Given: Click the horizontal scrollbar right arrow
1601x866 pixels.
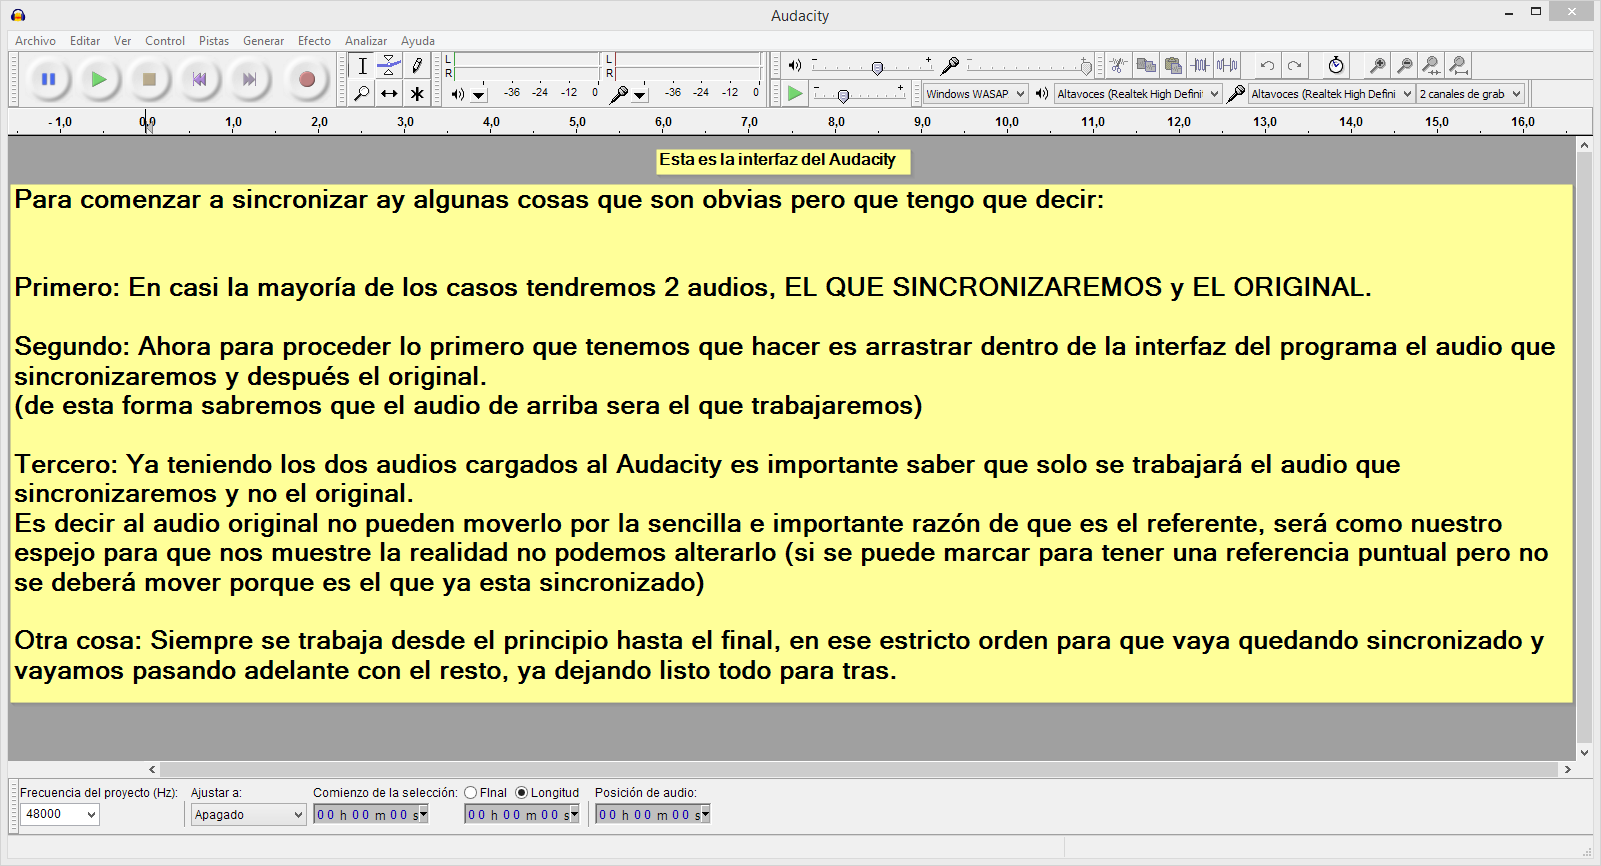Looking at the screenshot, I should pyautogui.click(x=1568, y=769).
